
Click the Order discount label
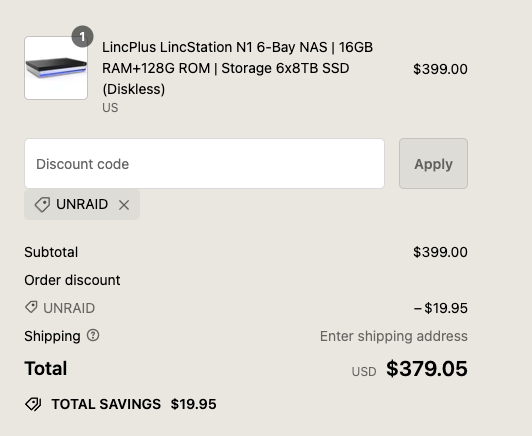[72, 280]
